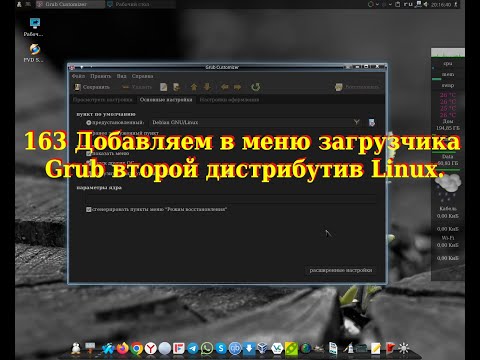
Task: Launch Yandex Browser from the dock
Action: coord(151,349)
